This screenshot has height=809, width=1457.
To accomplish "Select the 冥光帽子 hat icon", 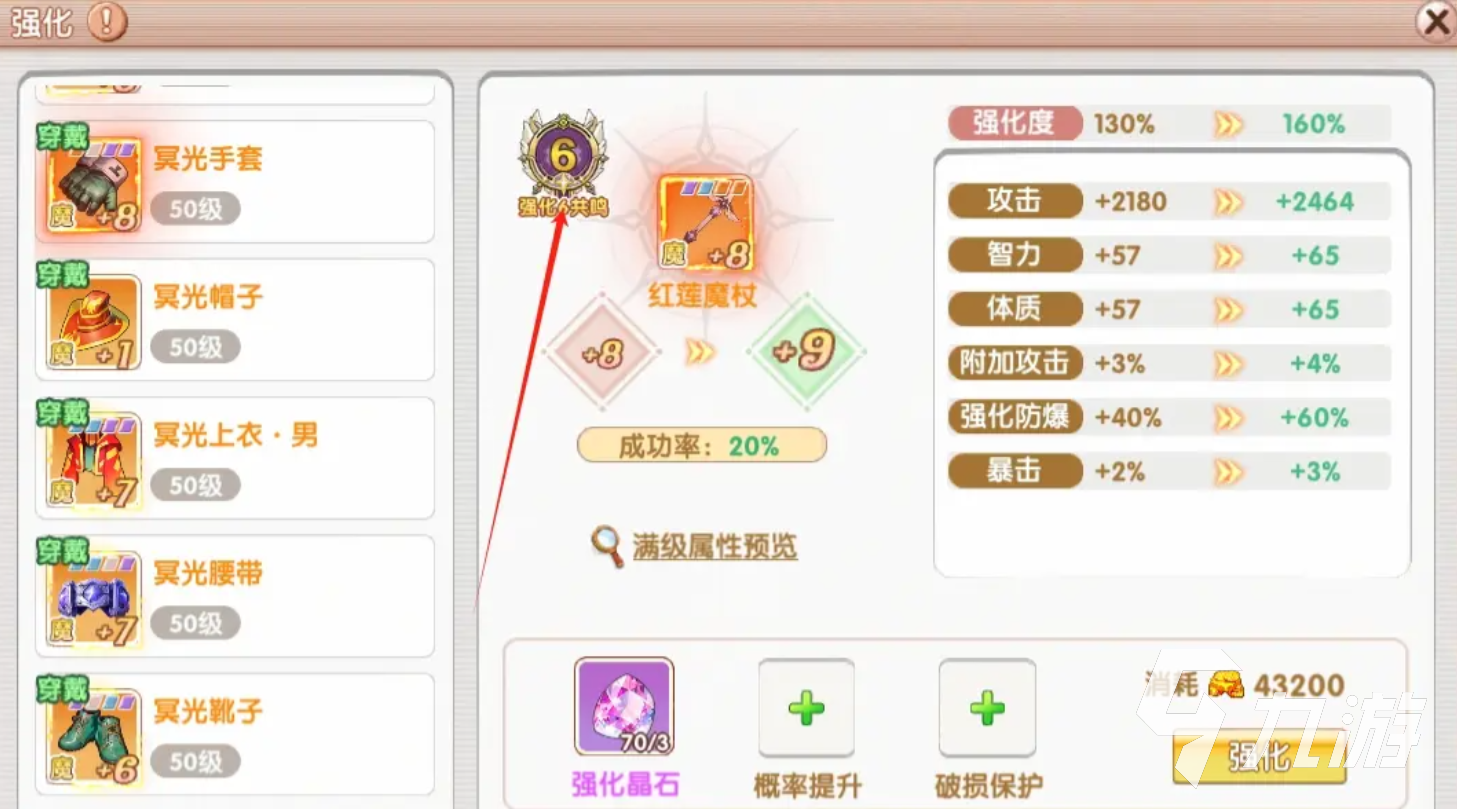I will coord(94,320).
